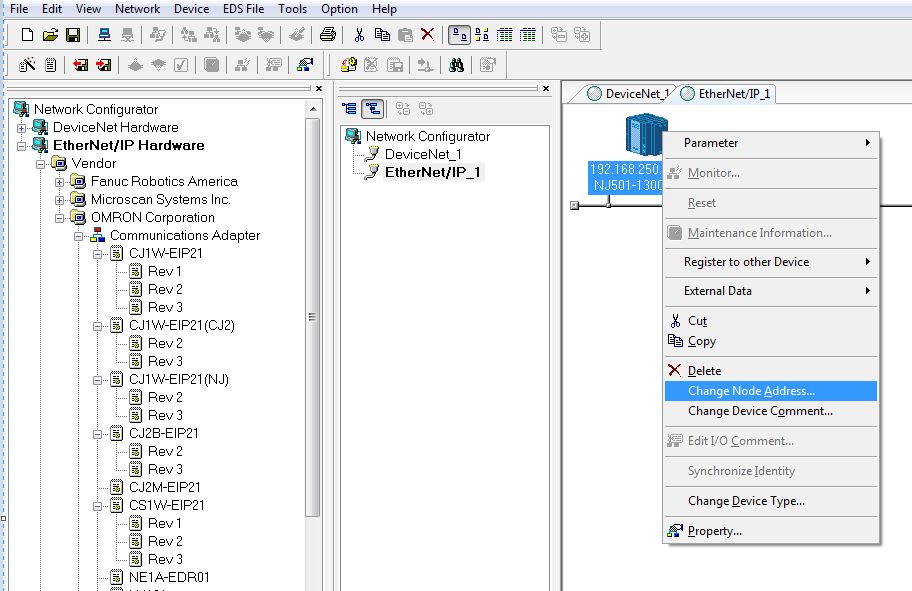Click the red left-arrow upload from device icon
Screen dimensions: 912x591
pyautogui.click(x=80, y=65)
